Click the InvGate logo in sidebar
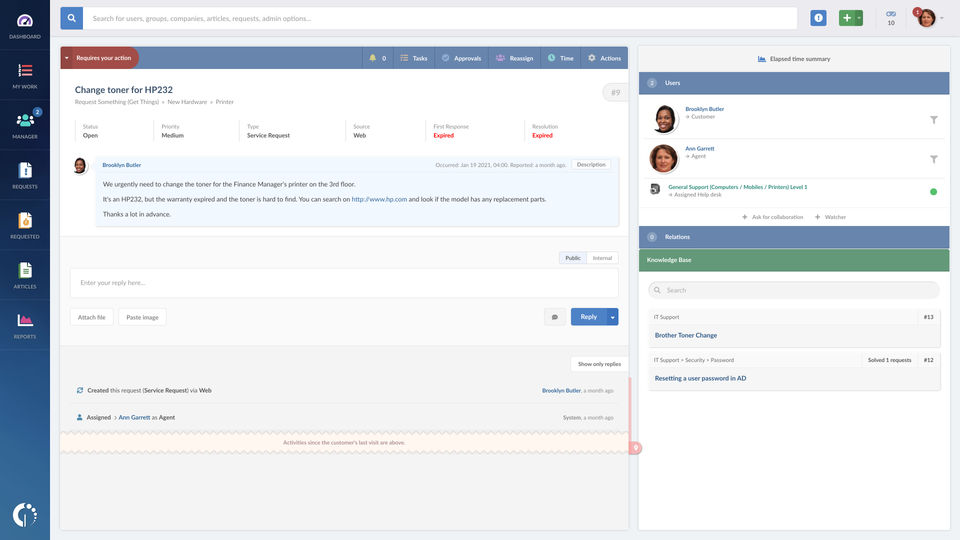 [24, 515]
